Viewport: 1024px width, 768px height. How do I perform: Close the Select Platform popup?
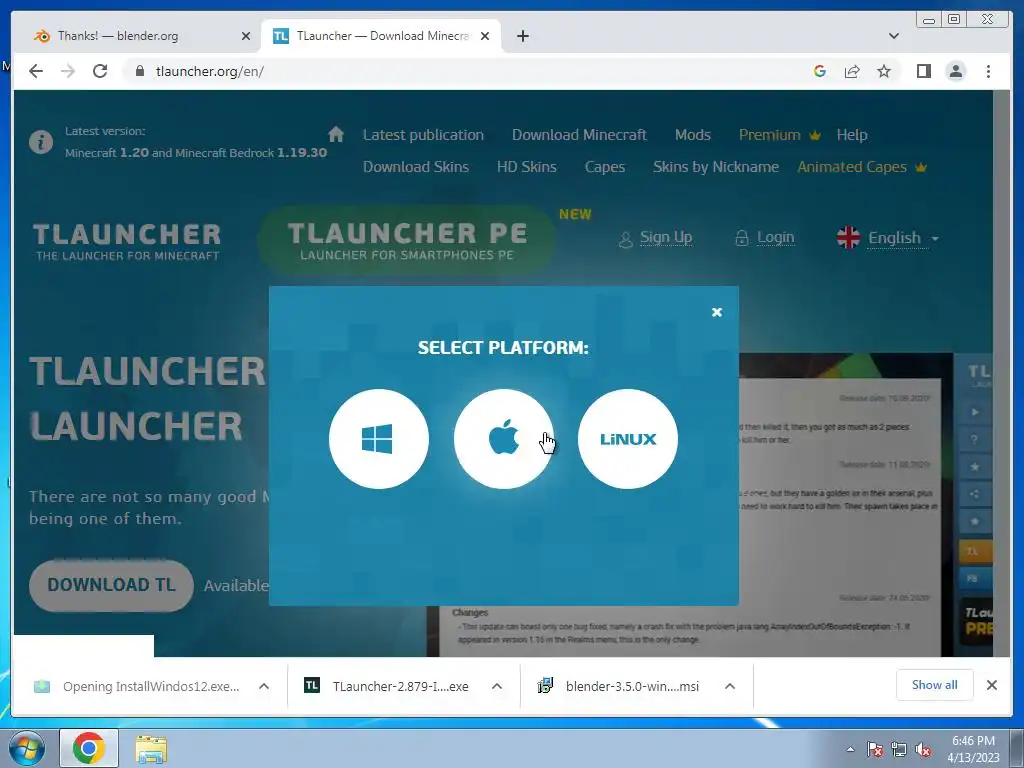[716, 312]
